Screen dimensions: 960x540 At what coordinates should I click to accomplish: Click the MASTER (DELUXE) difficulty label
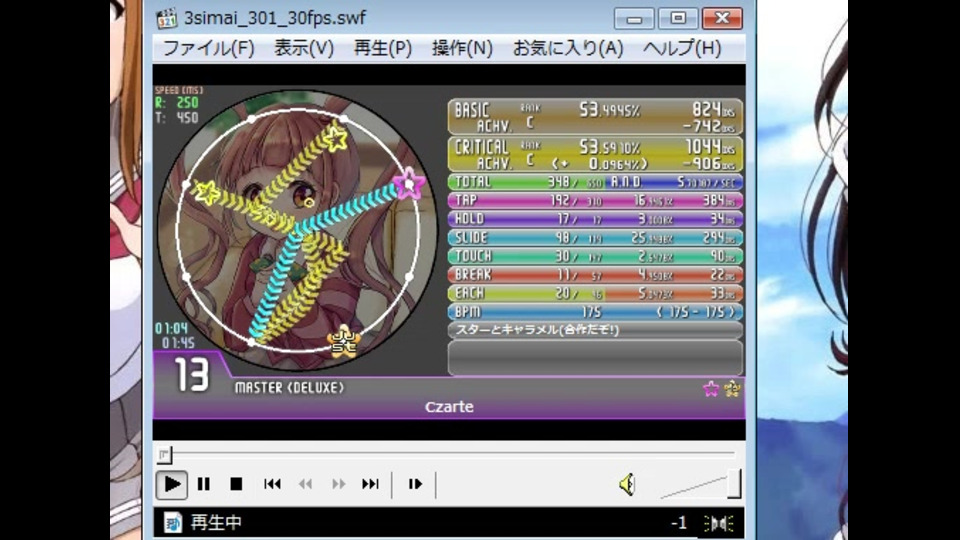[x=289, y=388]
